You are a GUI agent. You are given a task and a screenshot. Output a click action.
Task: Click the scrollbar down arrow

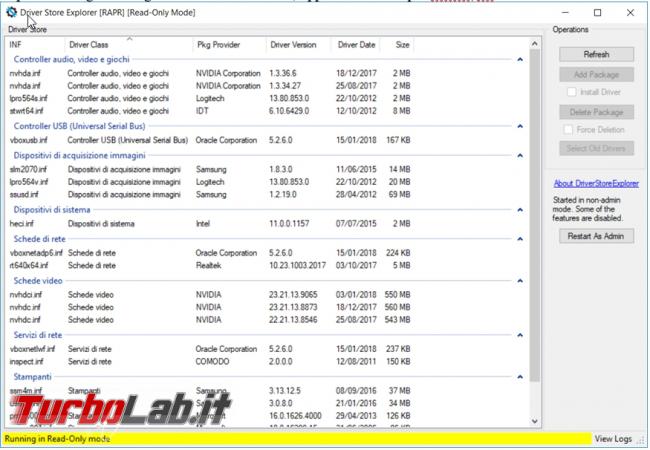(x=534, y=421)
